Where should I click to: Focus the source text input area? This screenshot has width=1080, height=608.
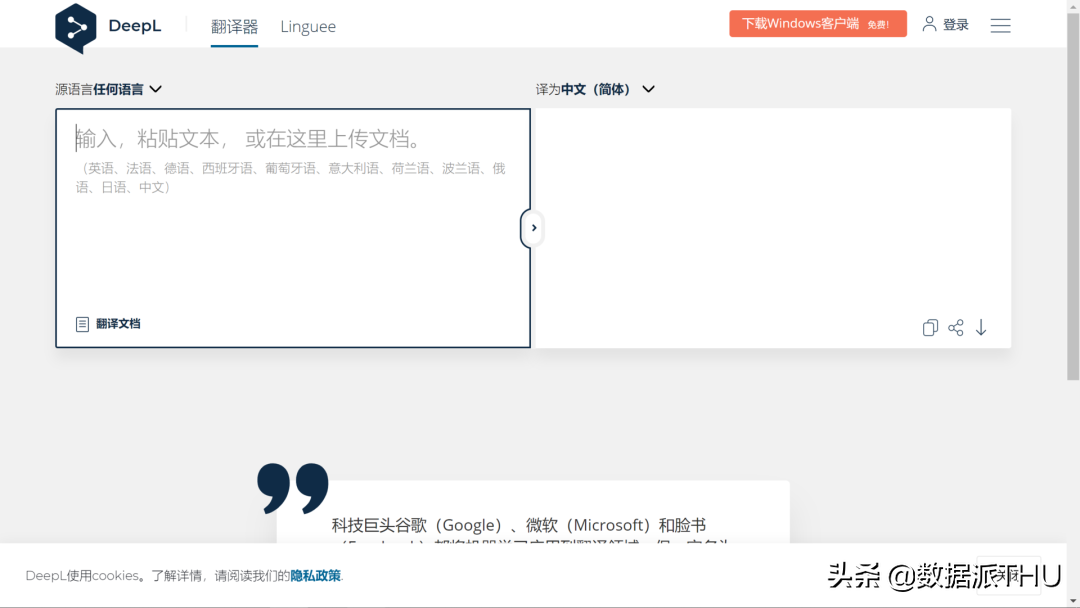(x=293, y=228)
